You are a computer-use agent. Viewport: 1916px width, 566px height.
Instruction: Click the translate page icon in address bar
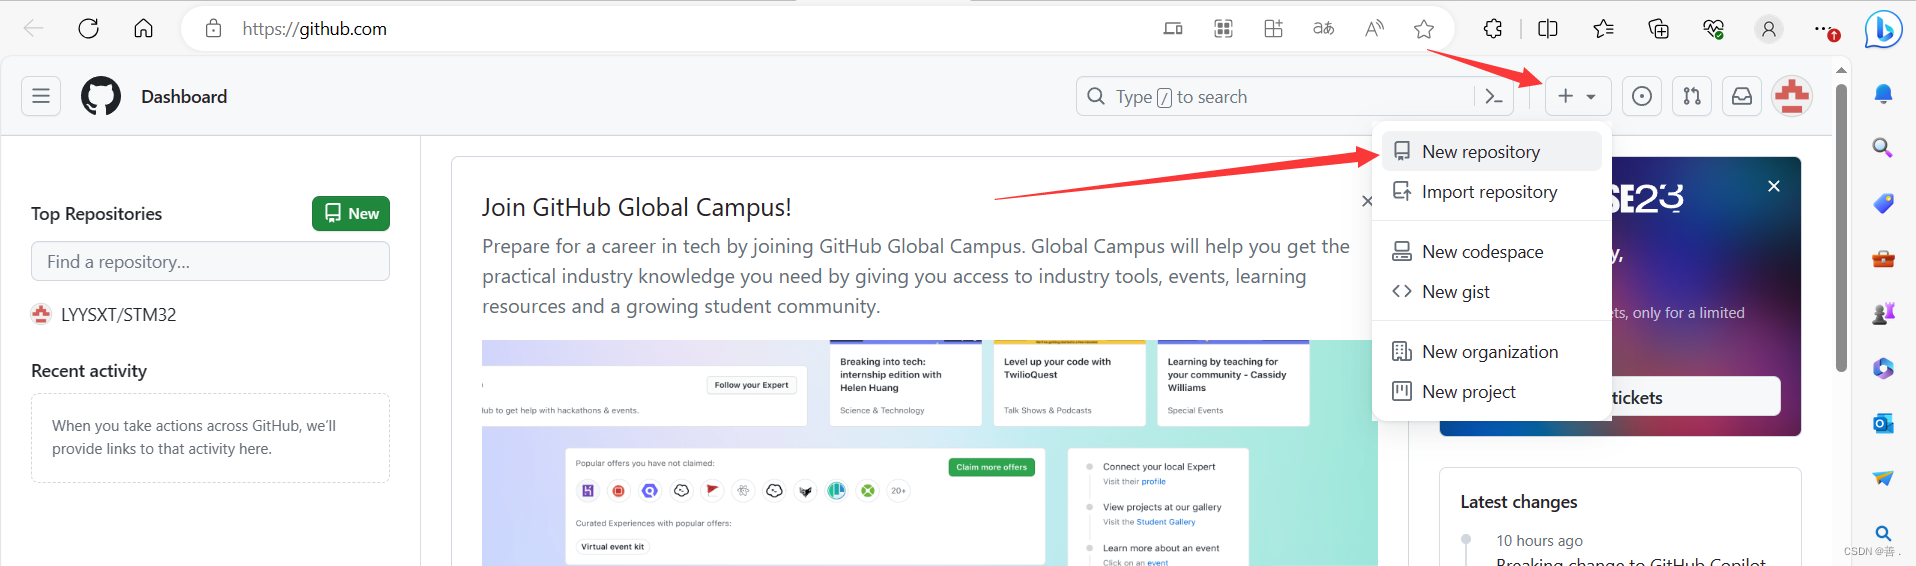pos(1323,29)
